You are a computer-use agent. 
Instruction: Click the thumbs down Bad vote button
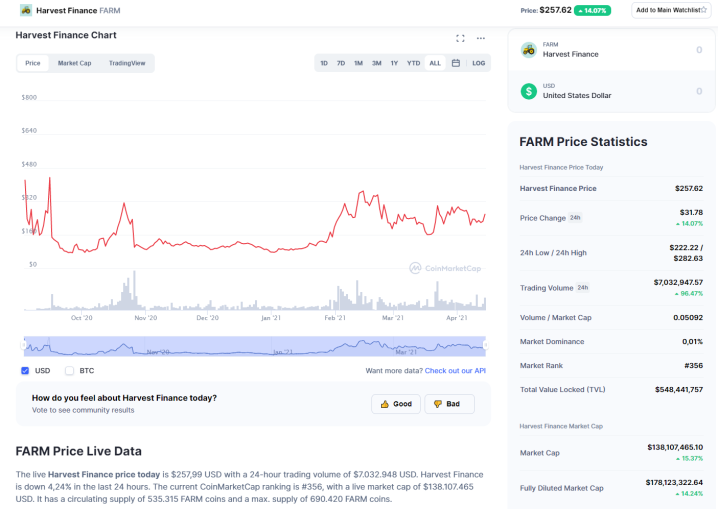click(449, 404)
